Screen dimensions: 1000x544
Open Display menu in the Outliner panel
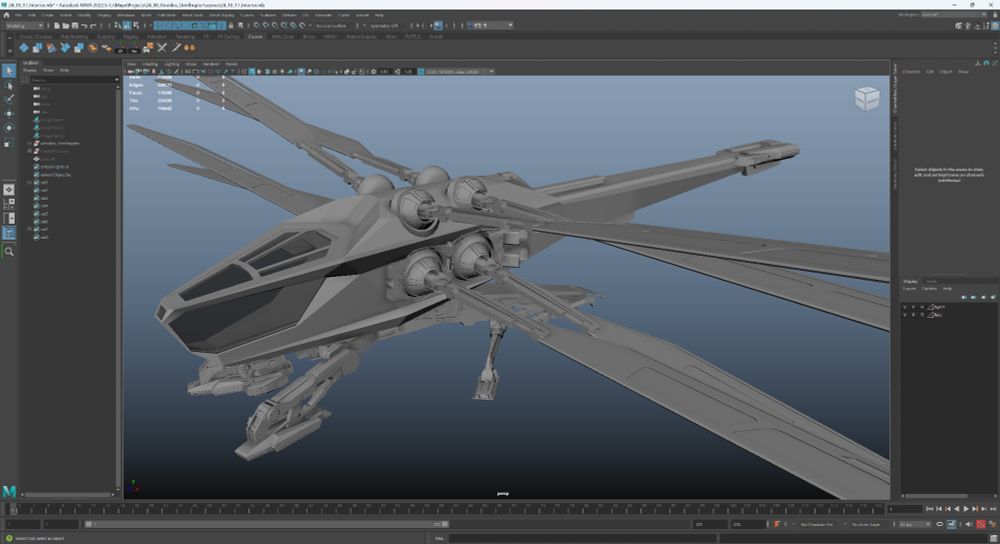30,70
